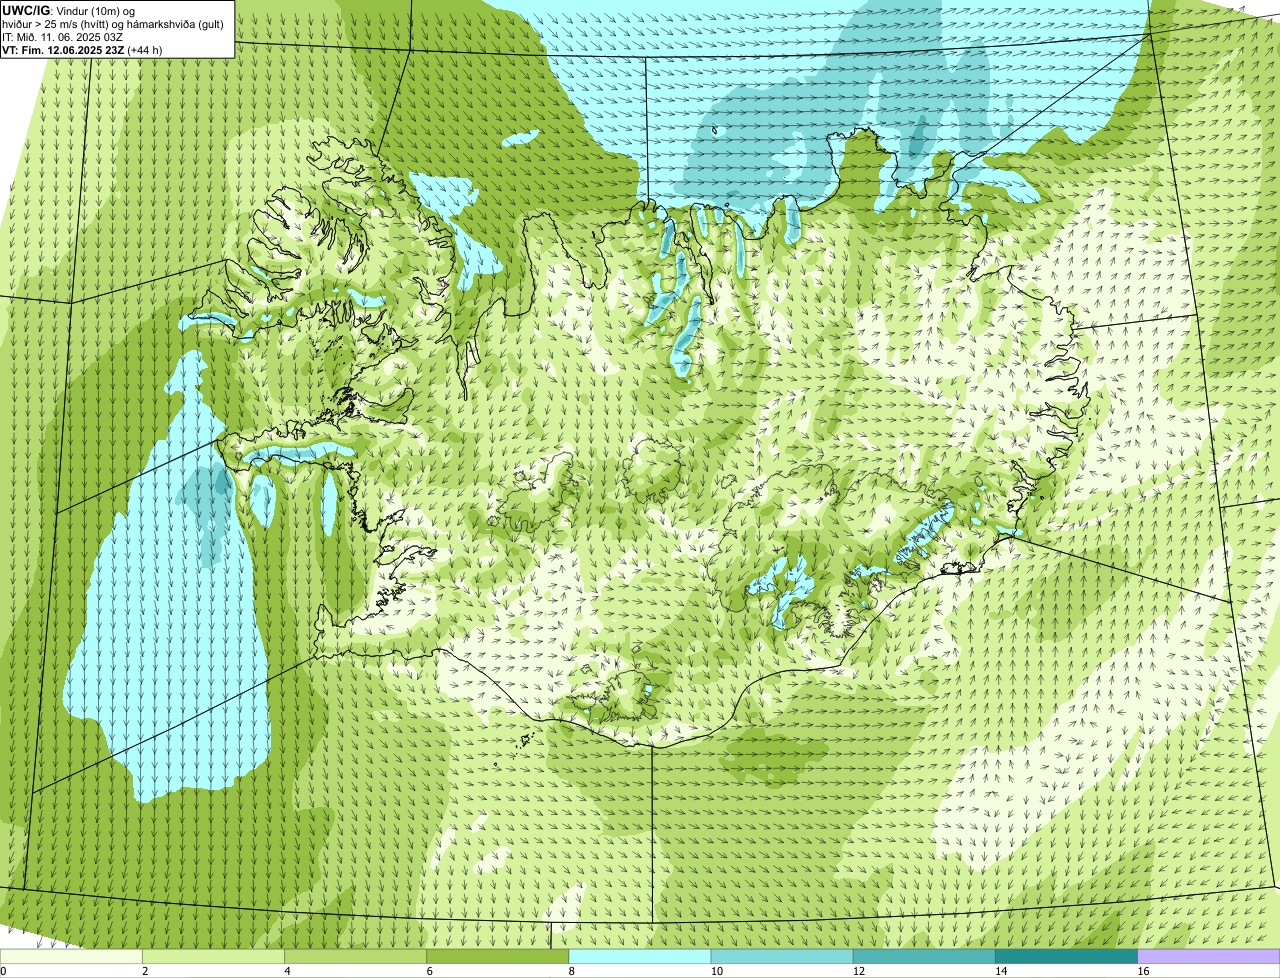The image size is (1280, 978).
Task: Click the legend tick label '6'
Action: pyautogui.click(x=429, y=970)
